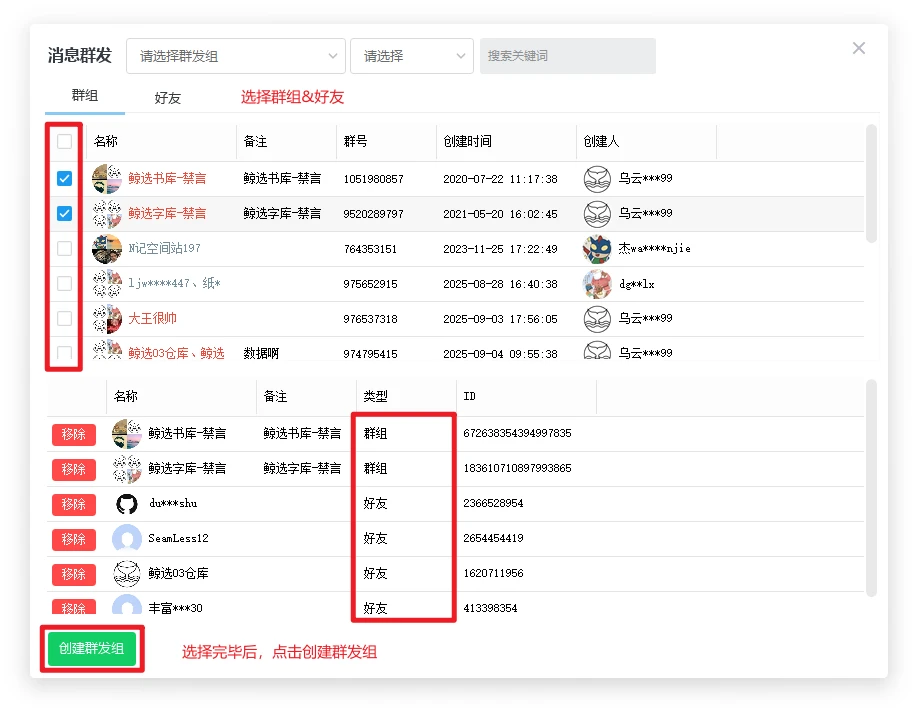Open the 请选择群发组 dropdown
The image size is (918, 714).
point(236,56)
